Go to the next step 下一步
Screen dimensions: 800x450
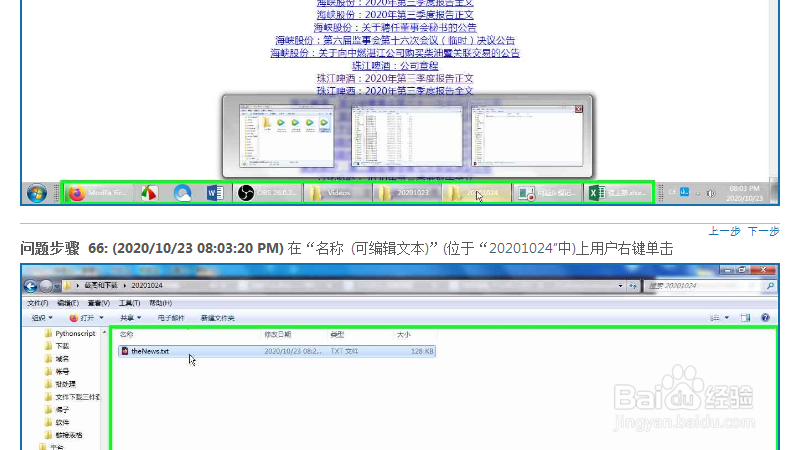764,231
